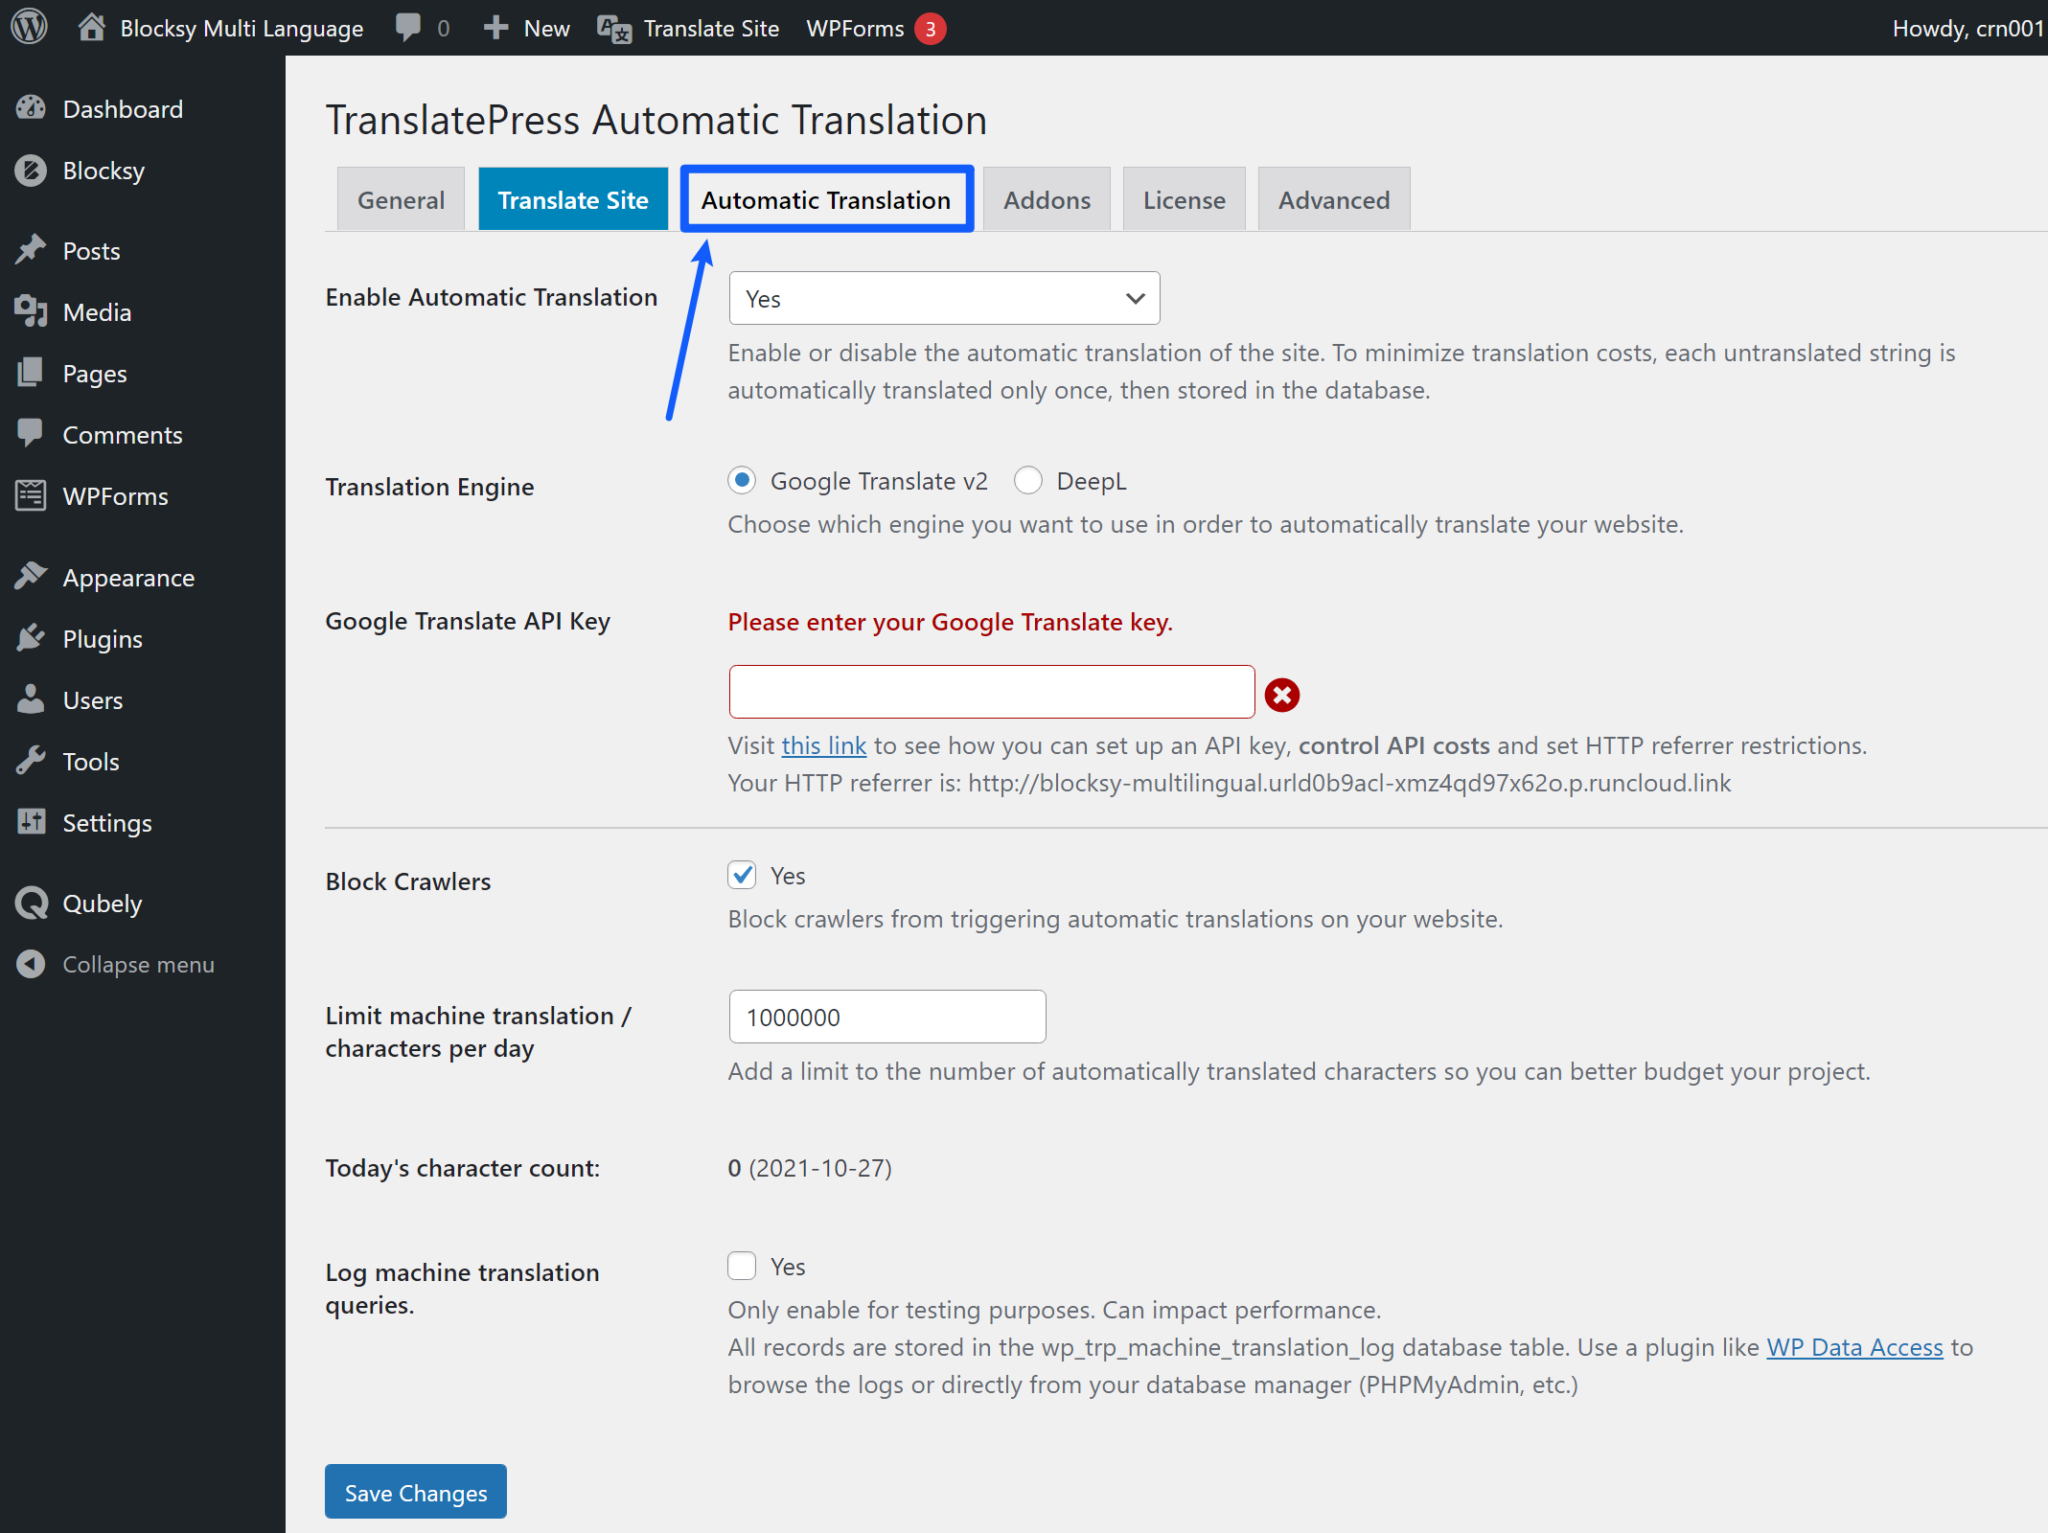Viewport: 2048px width, 1533px height.
Task: Open WPForms with notification badge
Action: click(875, 27)
